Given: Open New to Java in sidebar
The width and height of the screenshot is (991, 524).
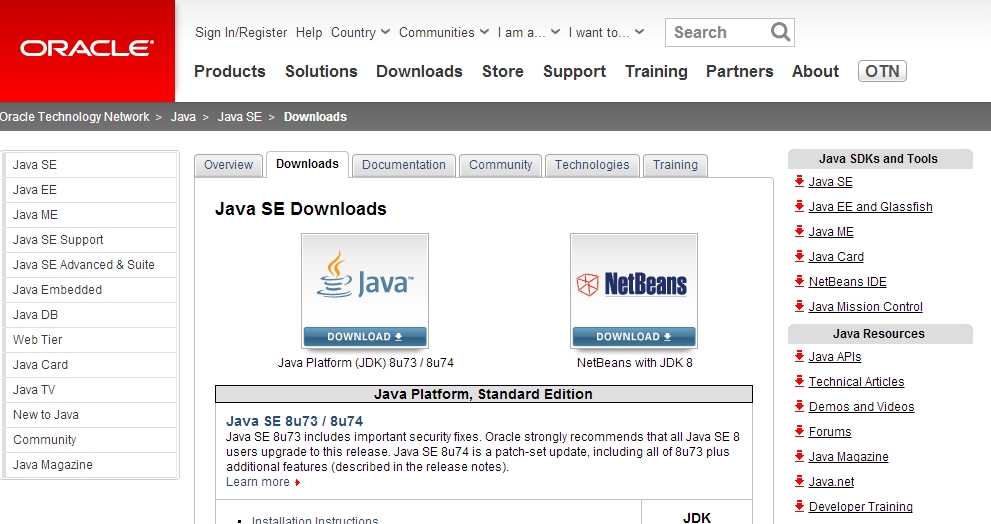Looking at the screenshot, I should click(90, 415).
